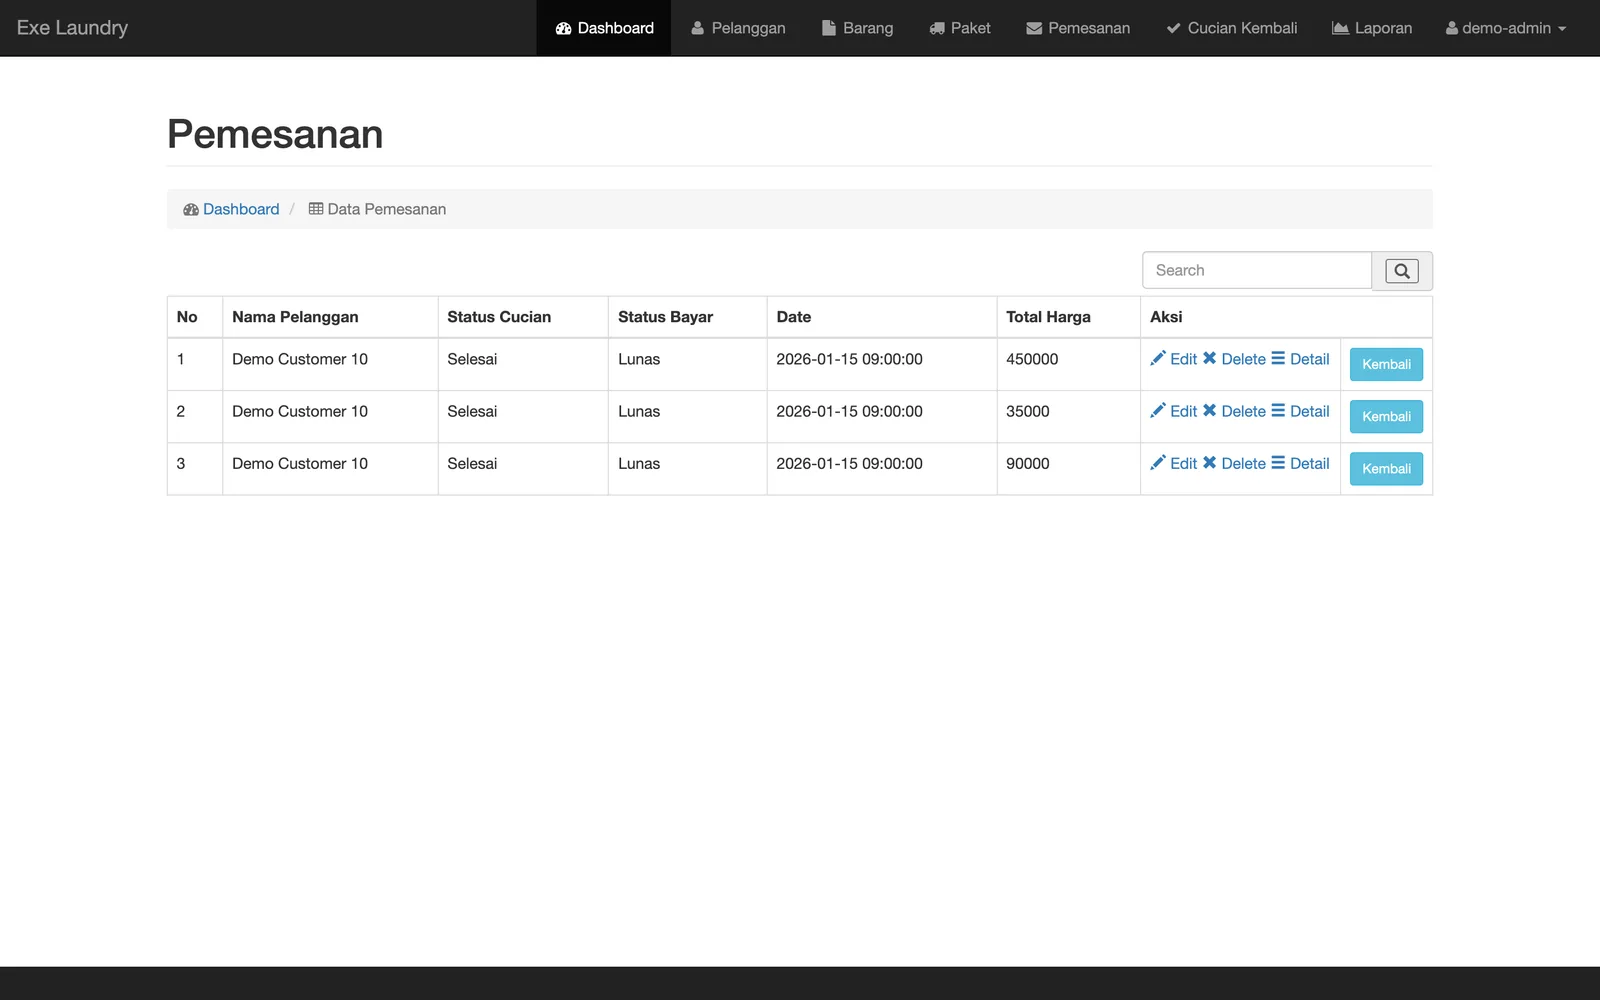Image resolution: width=1600 pixels, height=1000 pixels.
Task: Delete the order totaling 450000
Action: [x=1234, y=359]
